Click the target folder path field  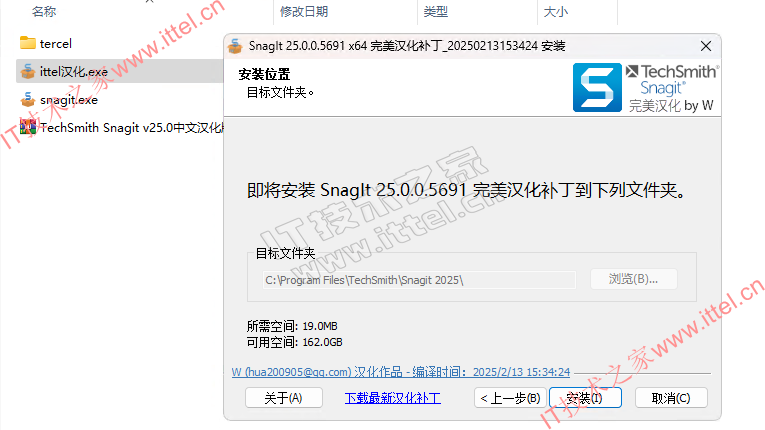coord(419,280)
